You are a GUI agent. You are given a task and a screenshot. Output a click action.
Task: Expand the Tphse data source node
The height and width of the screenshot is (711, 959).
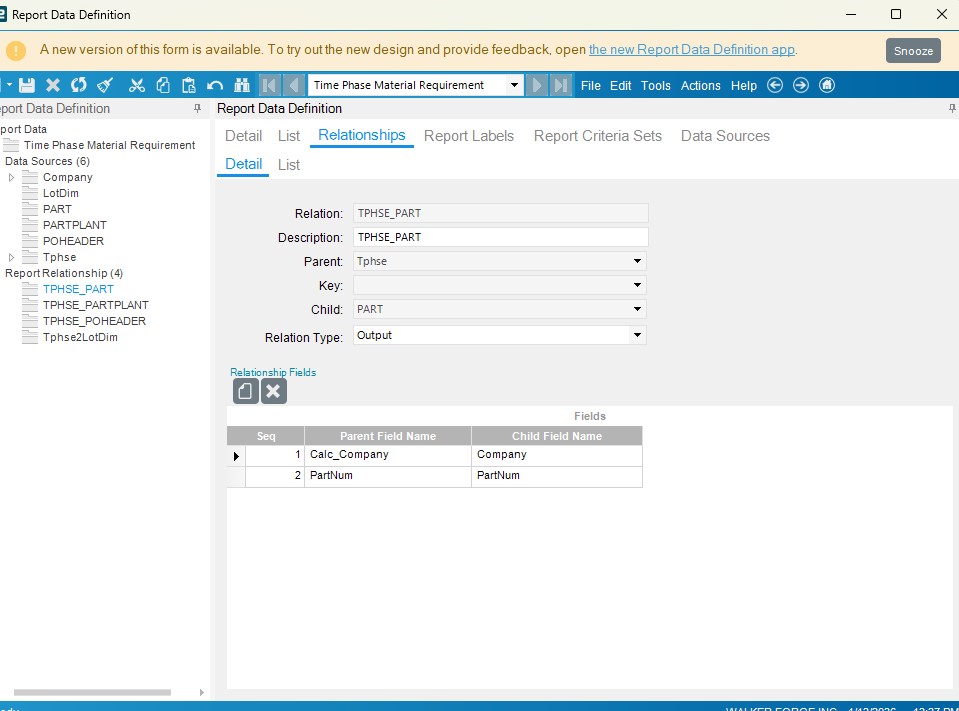click(11, 257)
